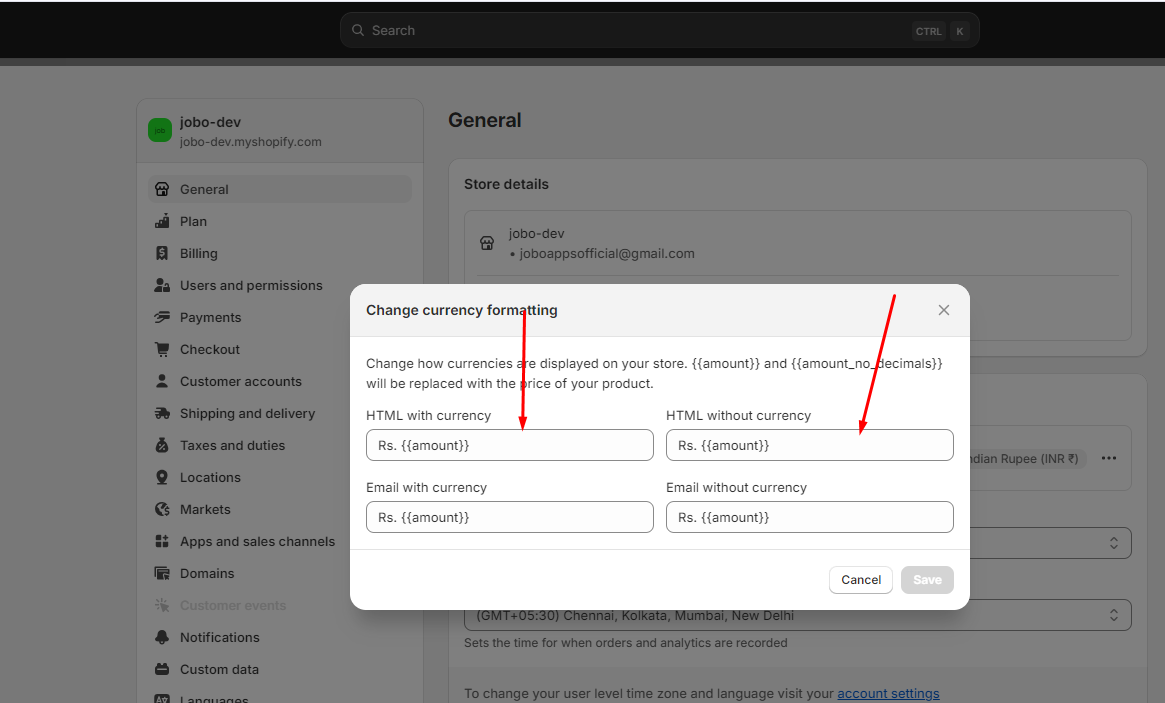The width and height of the screenshot is (1165, 703).
Task: Click the Plan chart icon
Action: [x=162, y=221]
